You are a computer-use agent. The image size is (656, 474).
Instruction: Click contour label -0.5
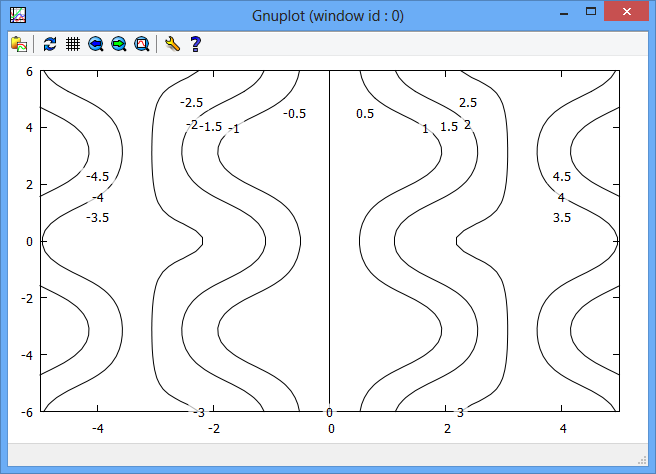point(295,114)
